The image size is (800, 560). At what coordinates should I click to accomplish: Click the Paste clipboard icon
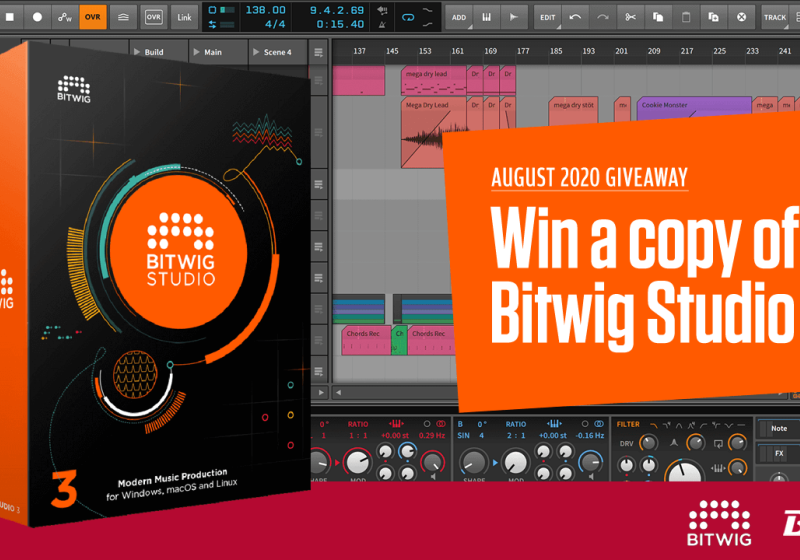tap(685, 16)
